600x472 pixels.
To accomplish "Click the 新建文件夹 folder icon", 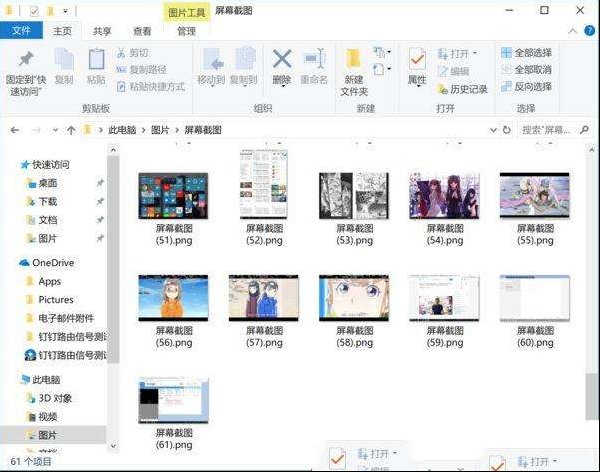I will pyautogui.click(x=354, y=60).
